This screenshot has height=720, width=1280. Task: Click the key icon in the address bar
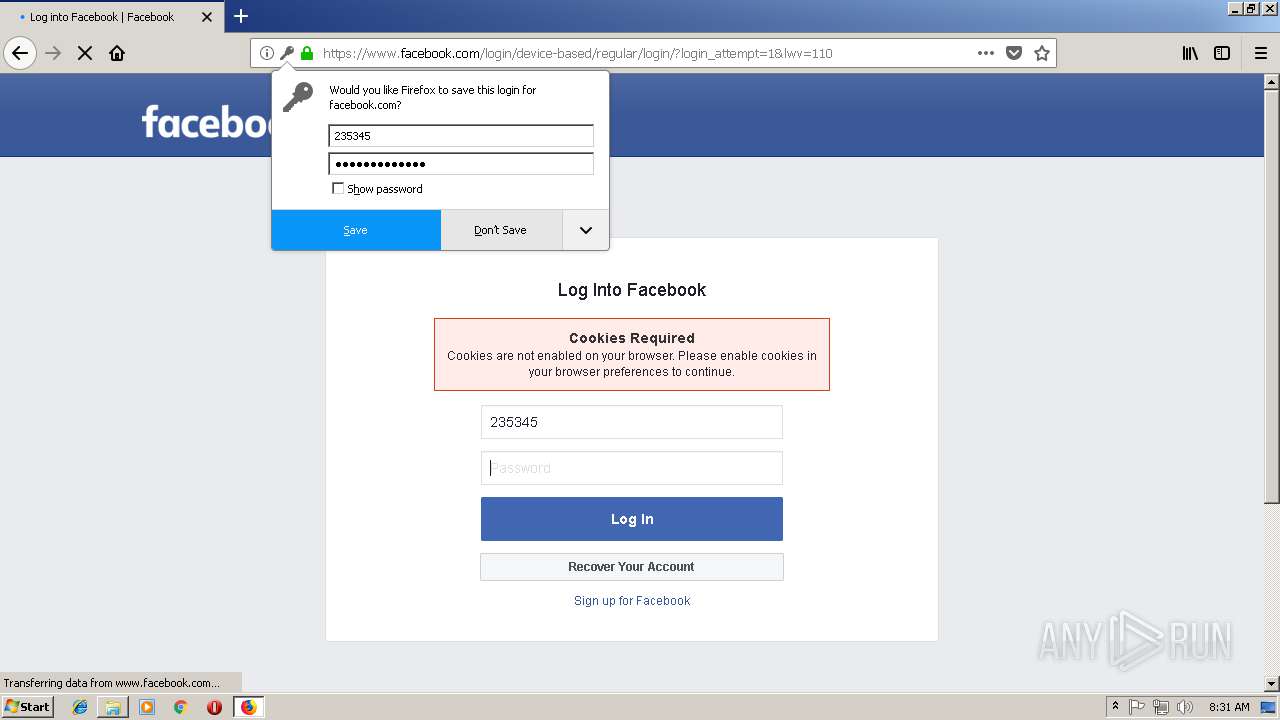(287, 53)
